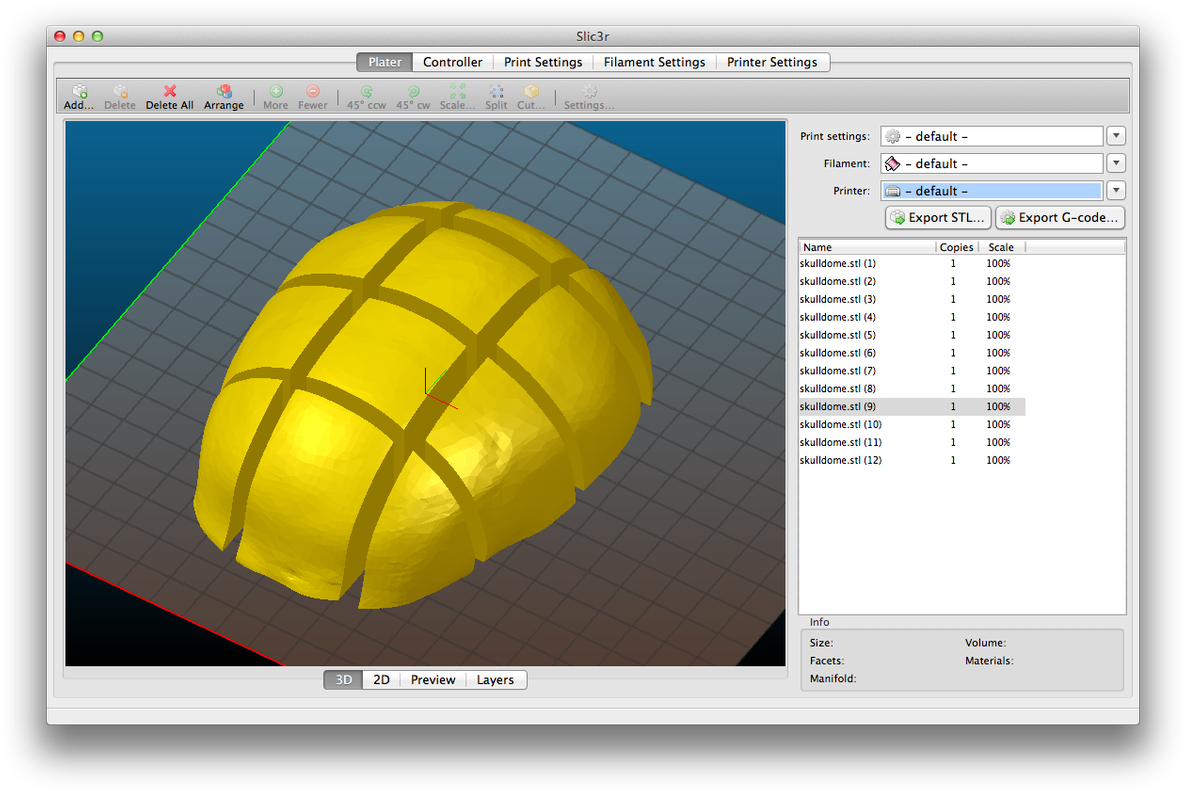Click the Fewer copies icon

coord(313,92)
